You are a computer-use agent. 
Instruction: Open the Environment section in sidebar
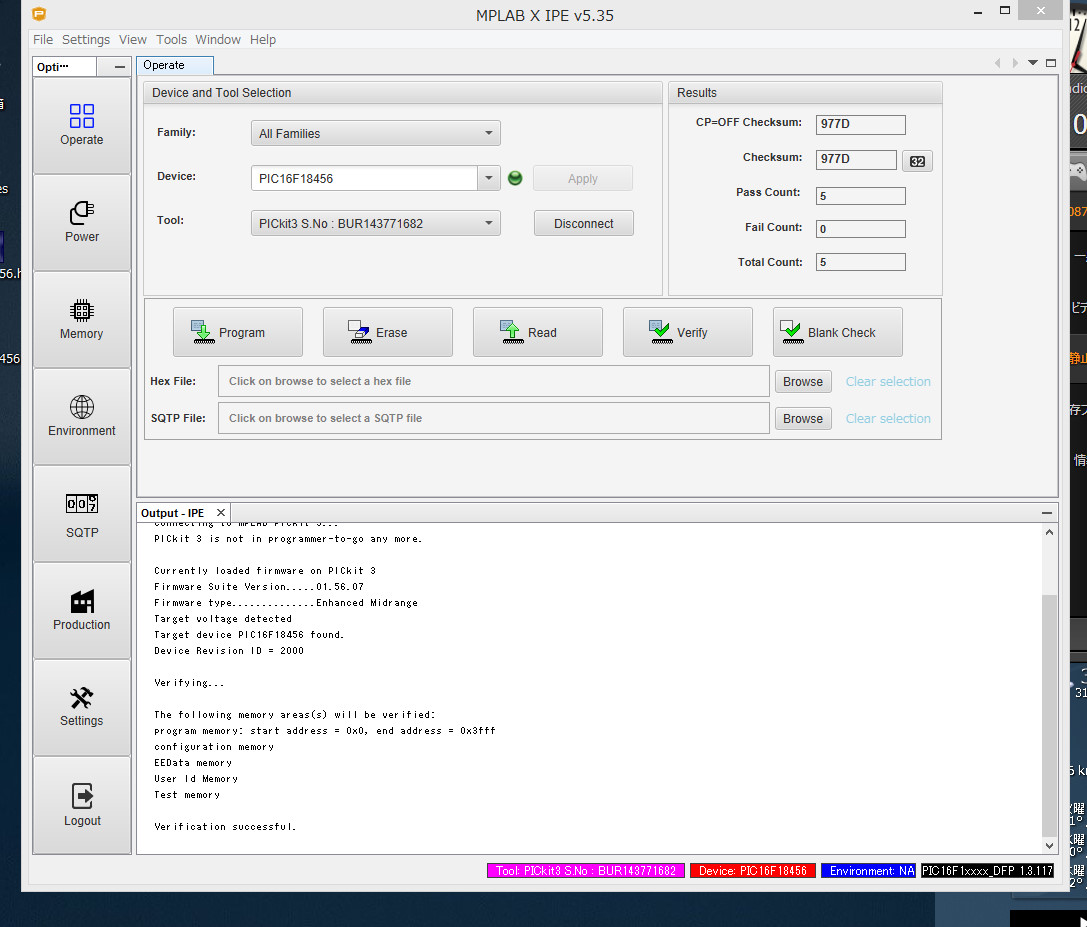click(x=82, y=417)
